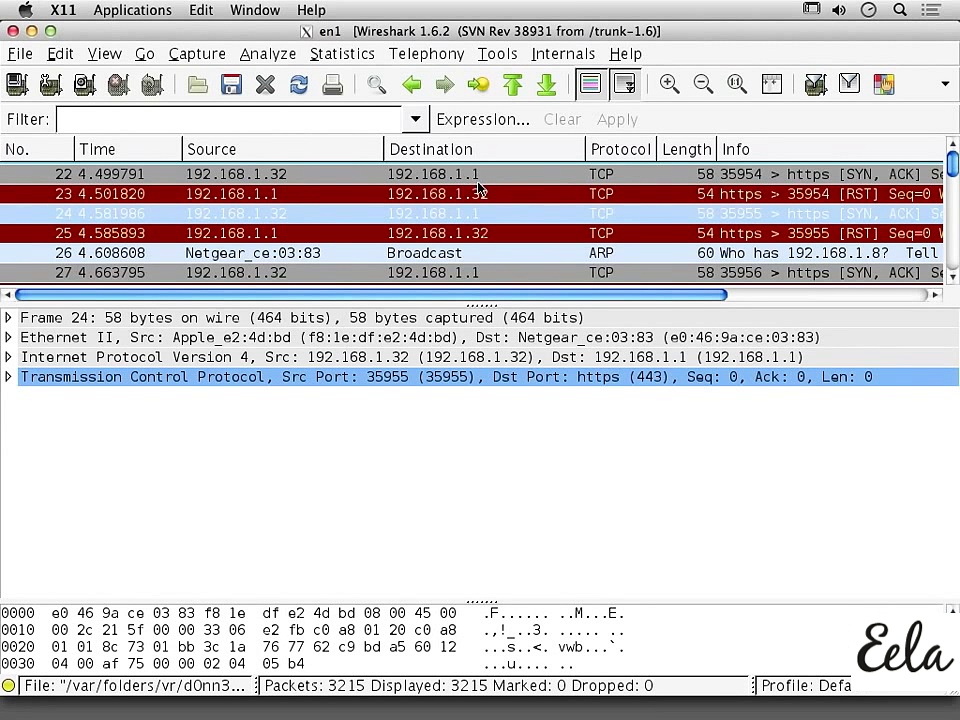Open a capture file folder icon
960x720 pixels.
[x=197, y=84]
